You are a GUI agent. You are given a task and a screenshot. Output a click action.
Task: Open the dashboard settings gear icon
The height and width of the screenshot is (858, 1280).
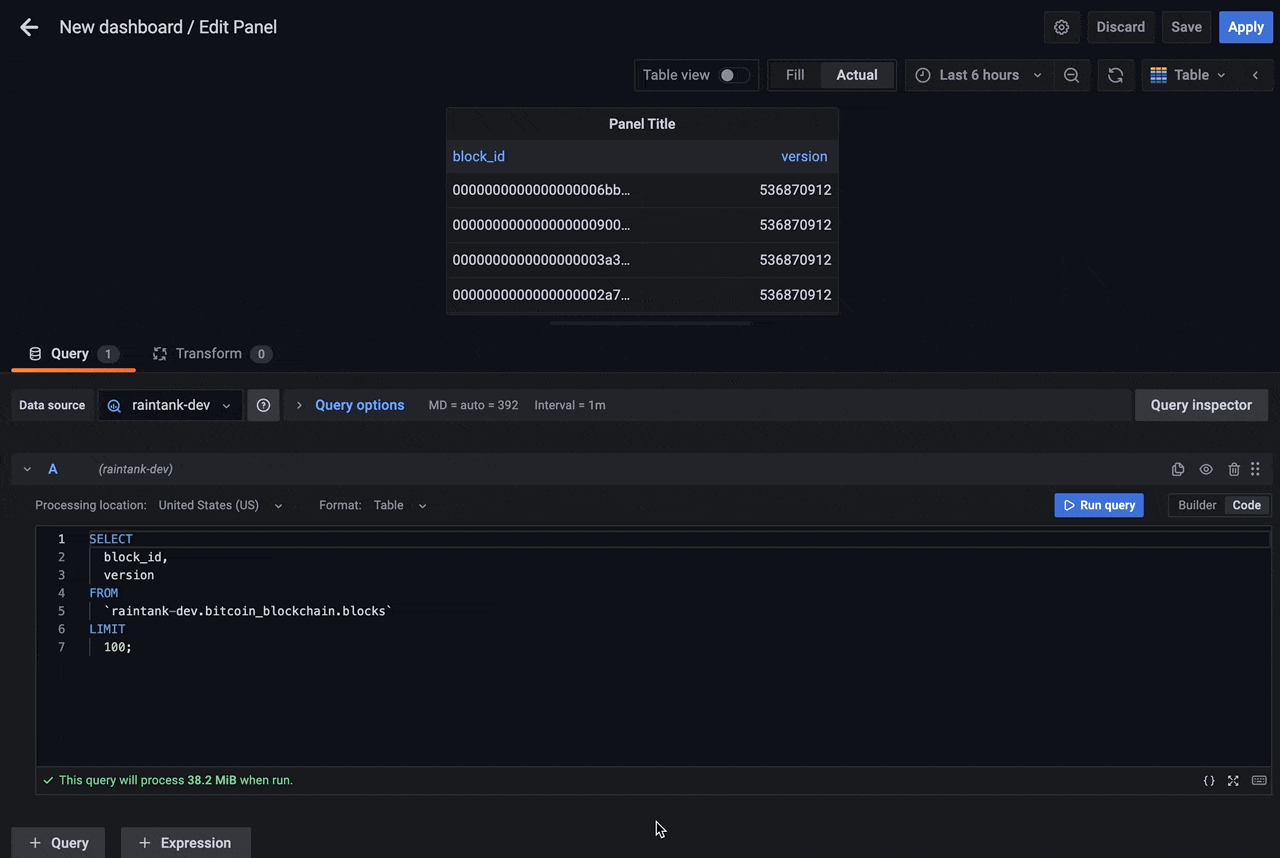tap(1062, 27)
